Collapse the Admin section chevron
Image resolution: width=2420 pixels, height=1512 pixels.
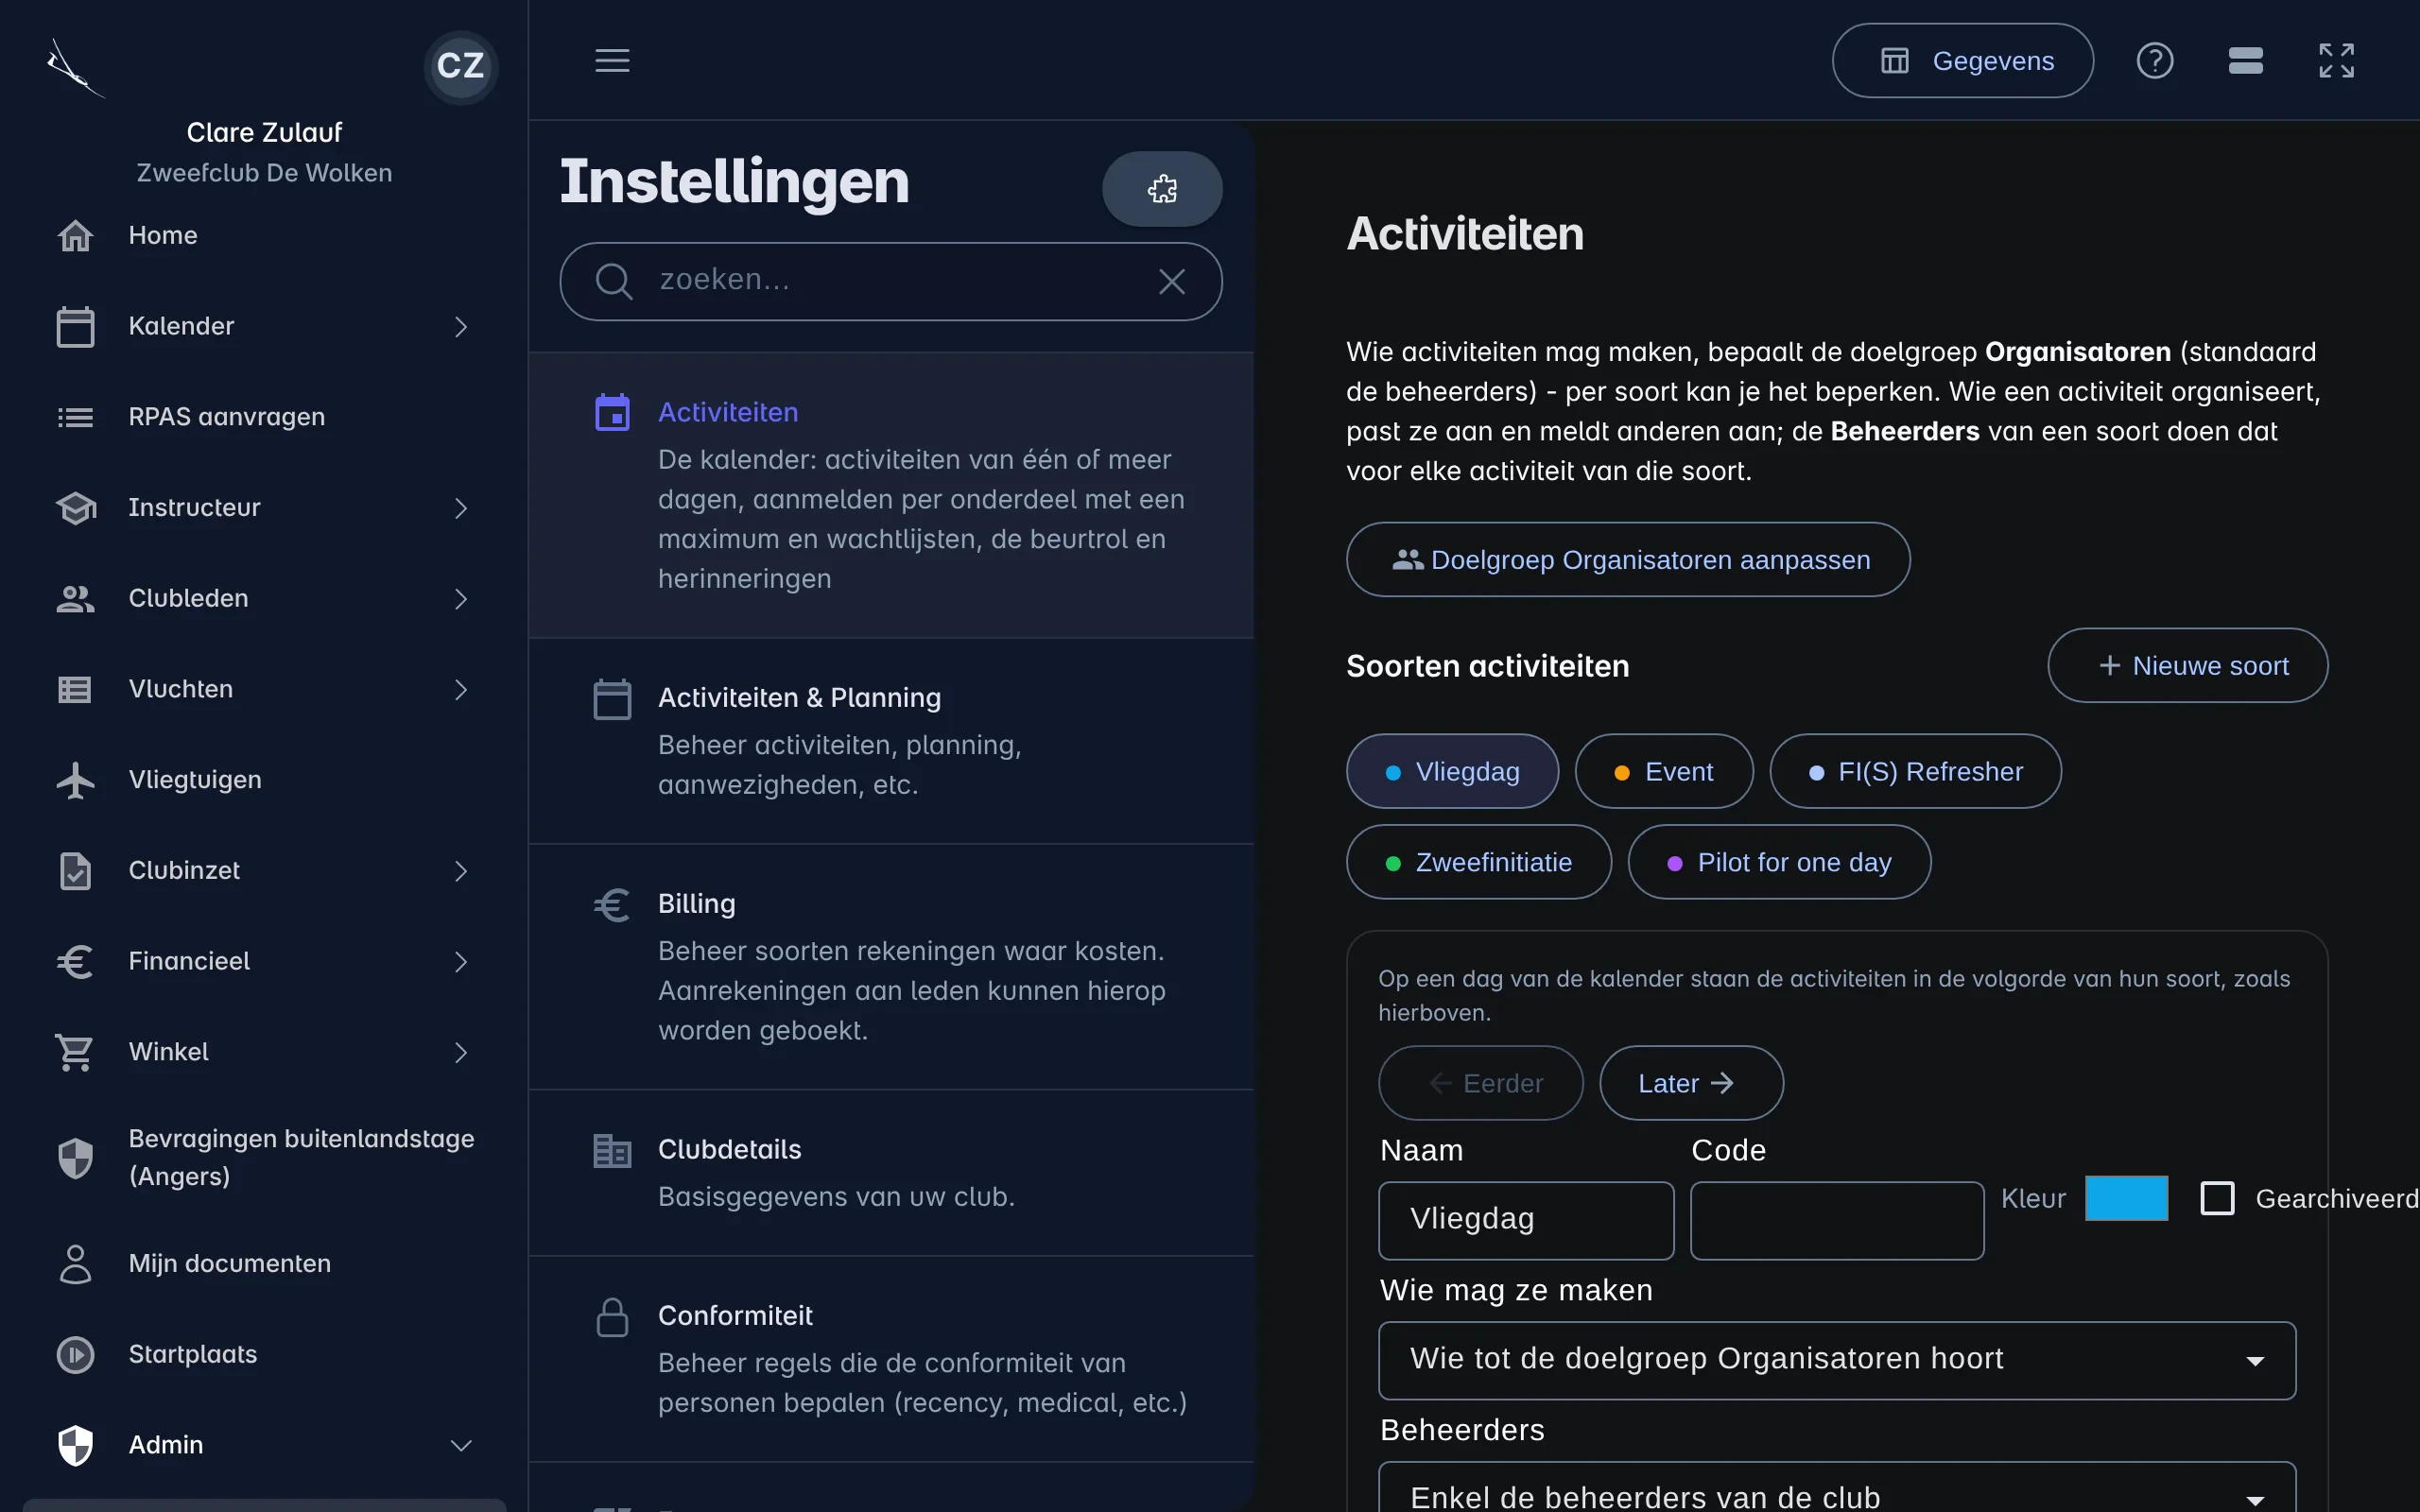pyautogui.click(x=460, y=1446)
